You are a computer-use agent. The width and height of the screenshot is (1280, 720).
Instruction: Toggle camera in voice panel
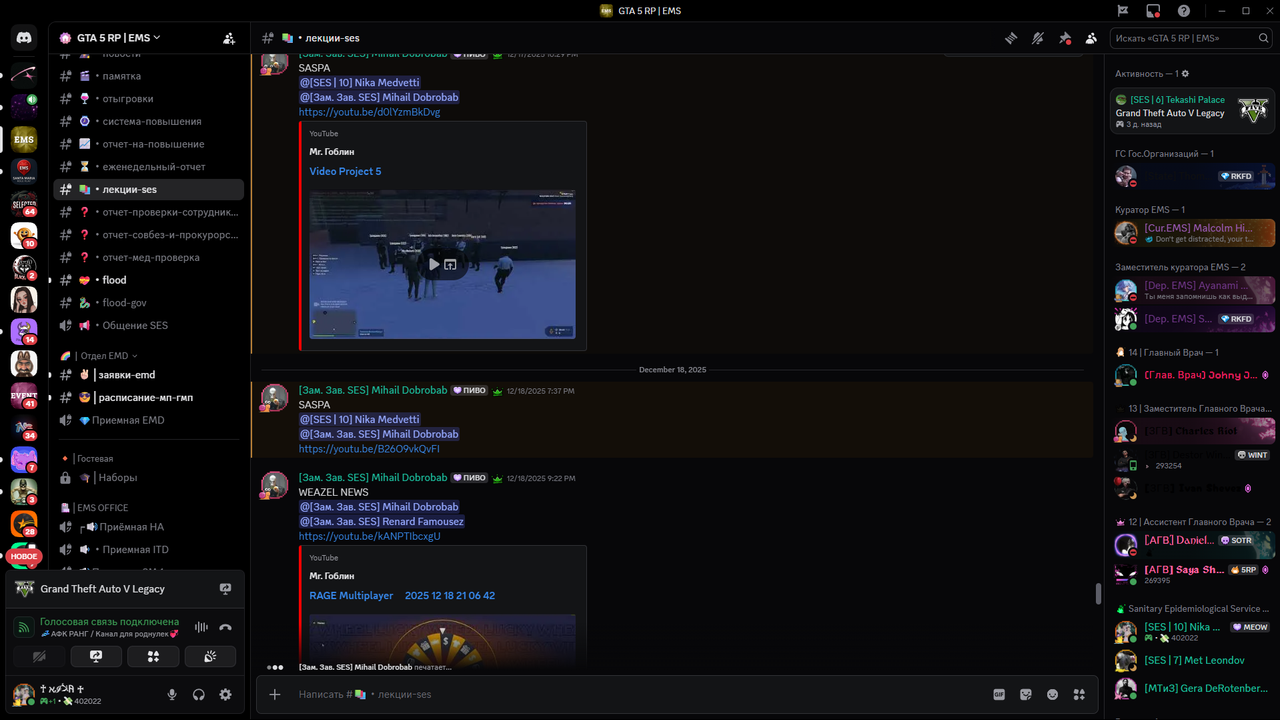point(39,656)
